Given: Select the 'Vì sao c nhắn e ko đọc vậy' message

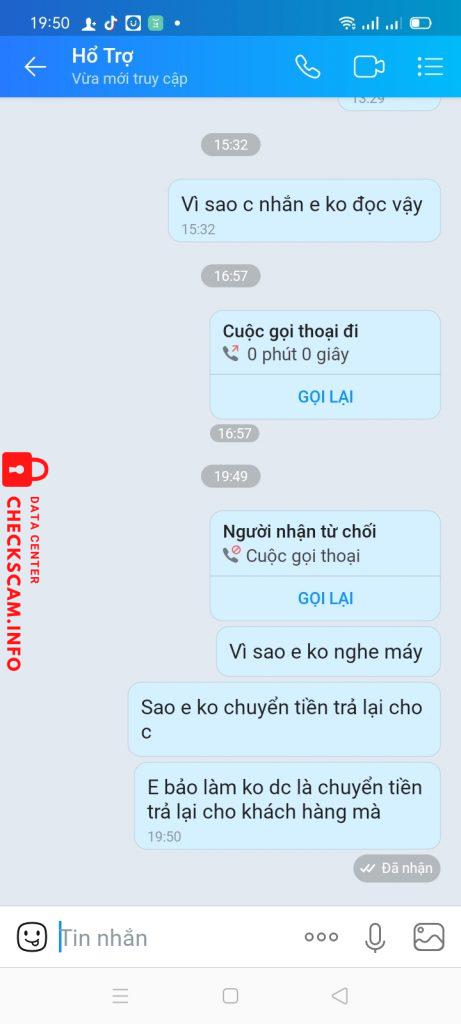Looking at the screenshot, I should [x=304, y=211].
